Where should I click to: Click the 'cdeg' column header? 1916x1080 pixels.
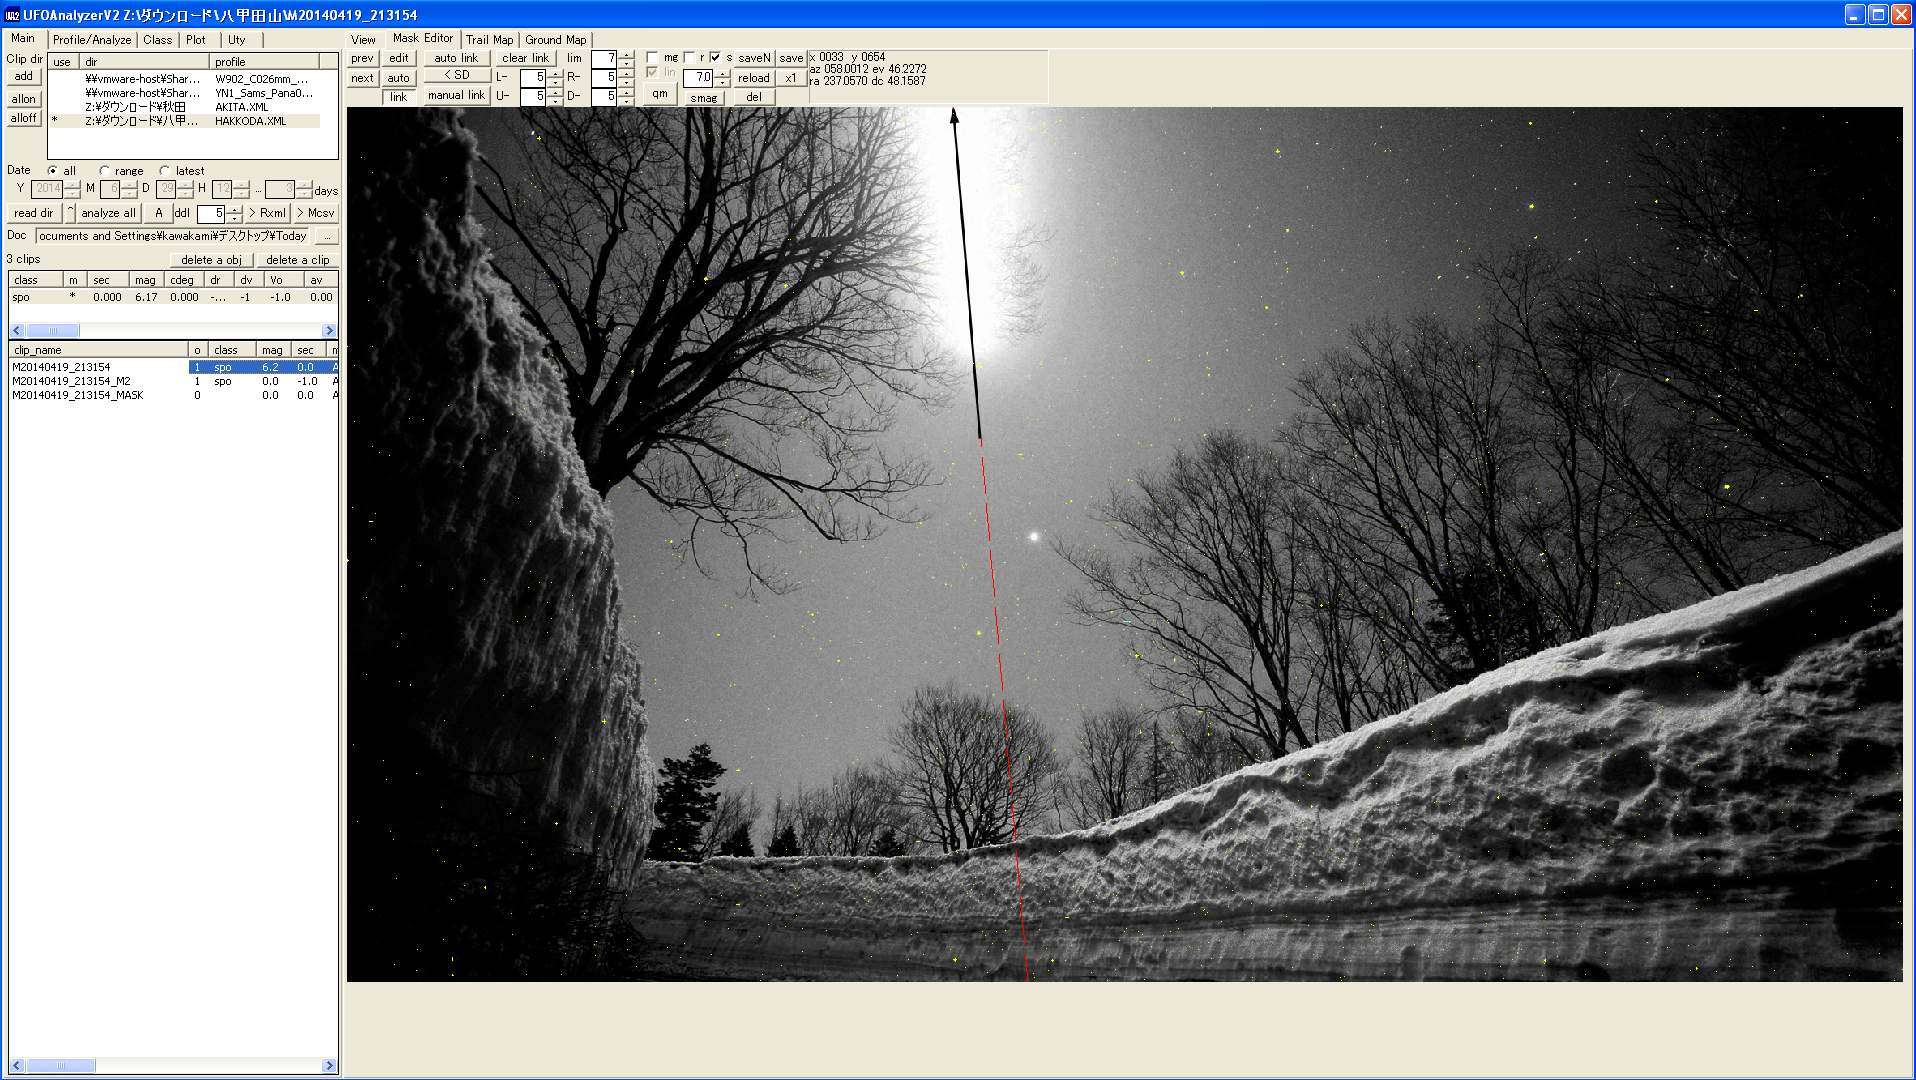[184, 280]
